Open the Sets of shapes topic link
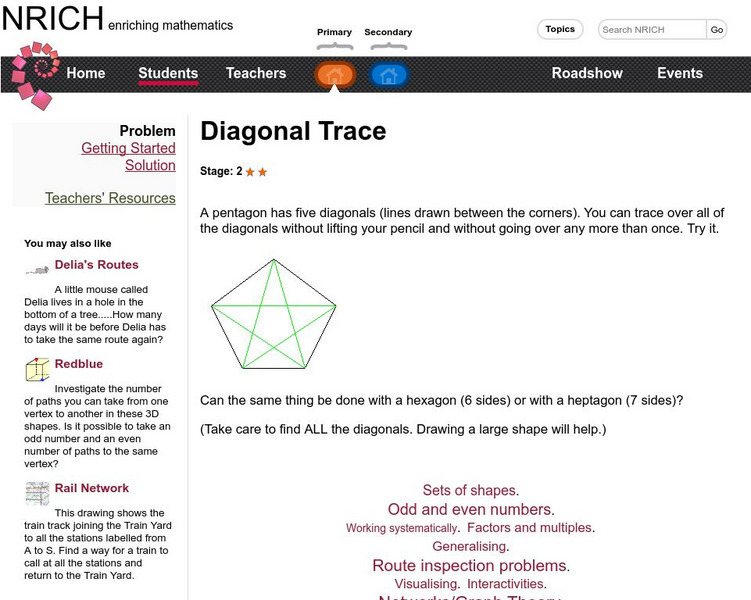 471,490
